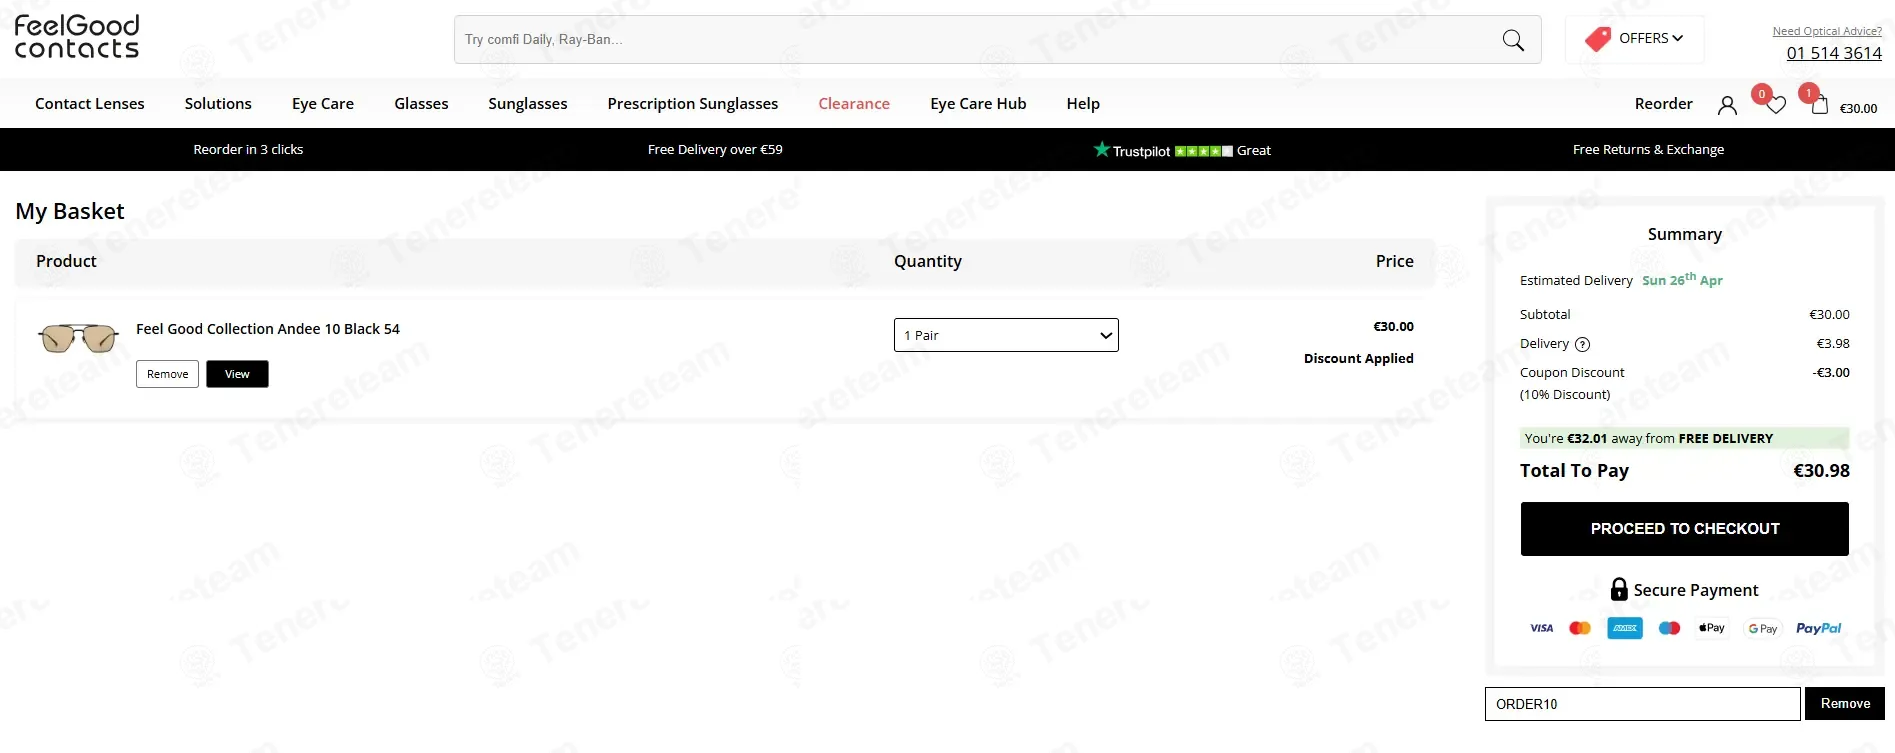Click the American Express payment icon
This screenshot has width=1895, height=753.
[1625, 628]
